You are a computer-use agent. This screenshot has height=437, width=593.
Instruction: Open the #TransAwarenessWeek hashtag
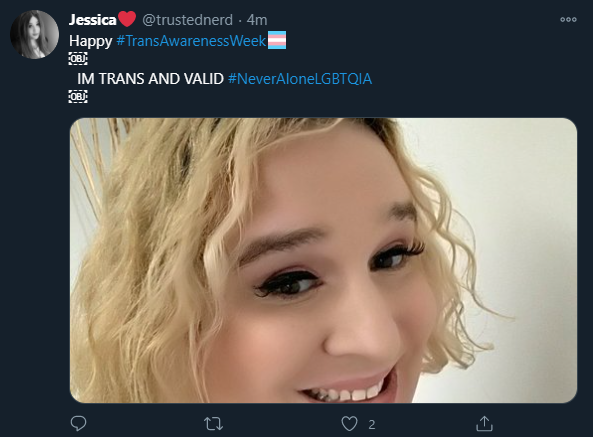click(x=191, y=41)
